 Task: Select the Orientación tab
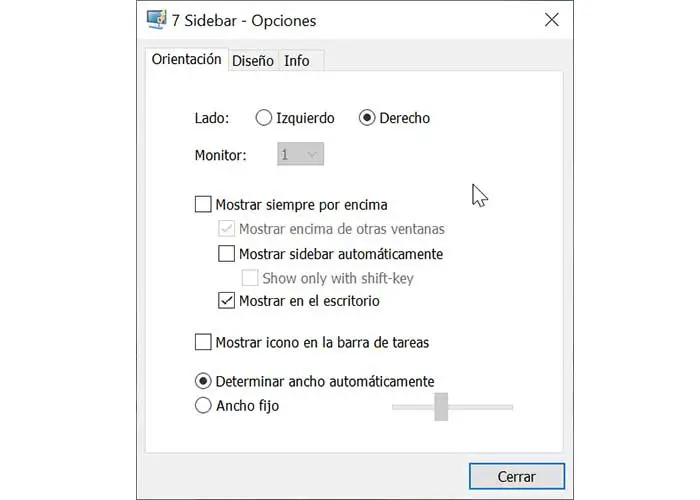pos(186,60)
